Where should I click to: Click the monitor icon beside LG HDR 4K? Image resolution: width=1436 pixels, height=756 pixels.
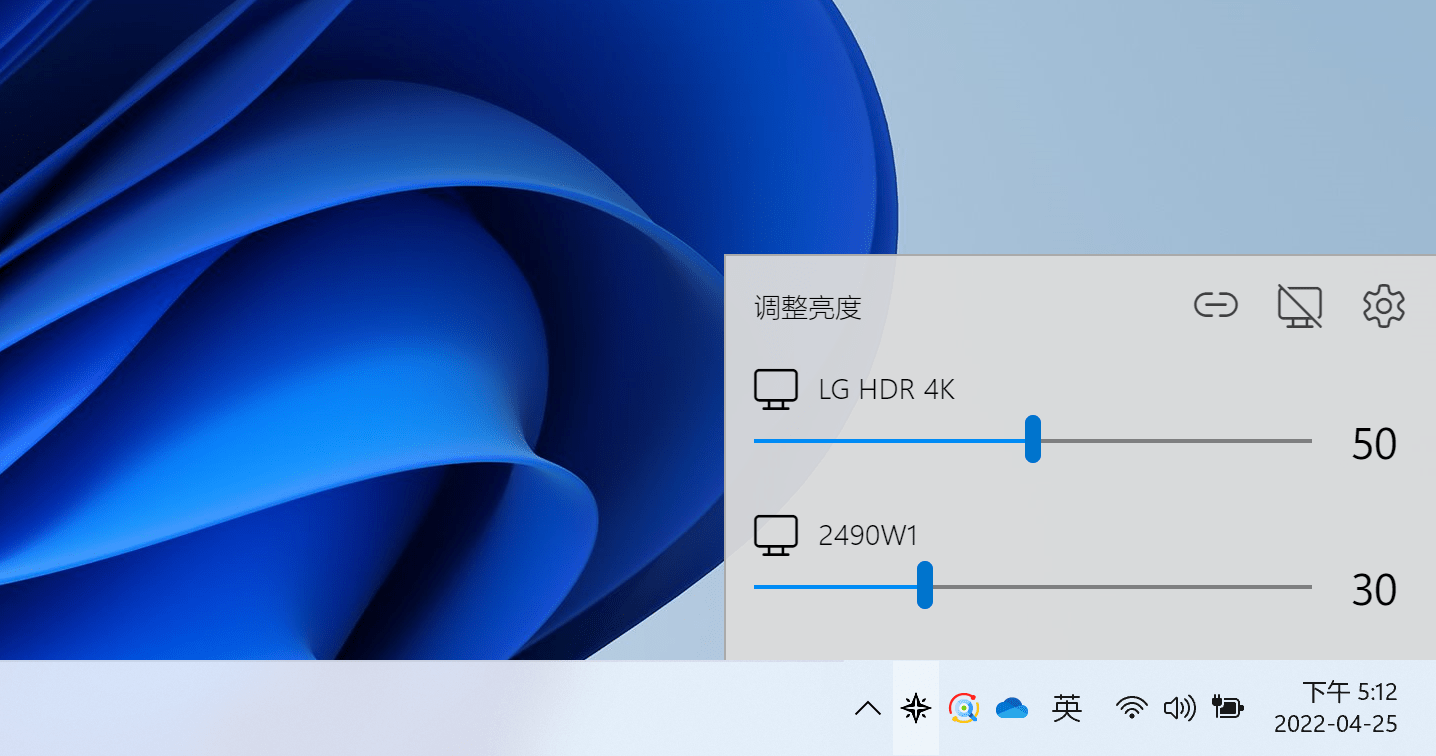click(x=775, y=389)
